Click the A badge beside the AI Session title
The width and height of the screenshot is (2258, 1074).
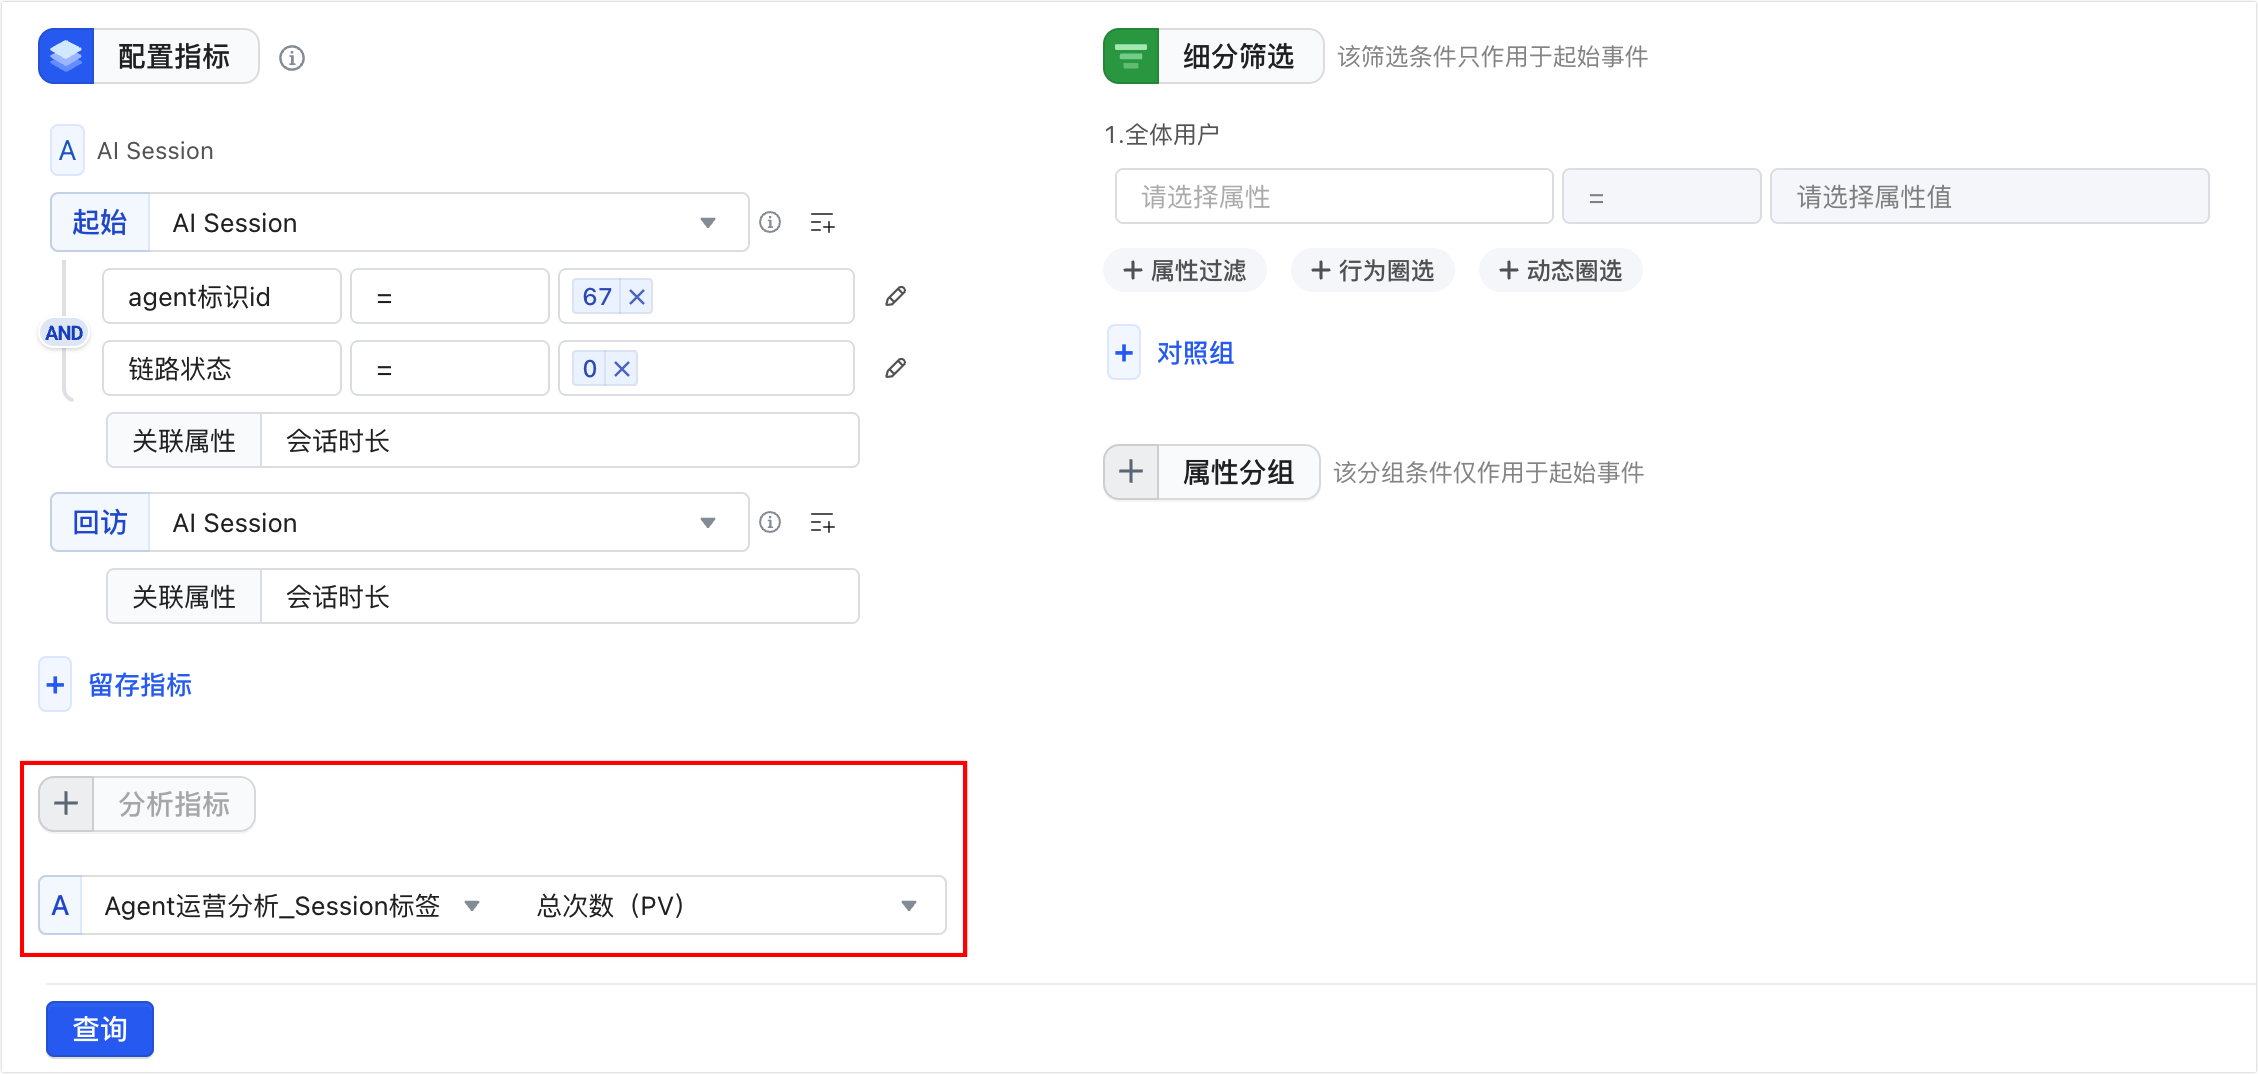(67, 150)
